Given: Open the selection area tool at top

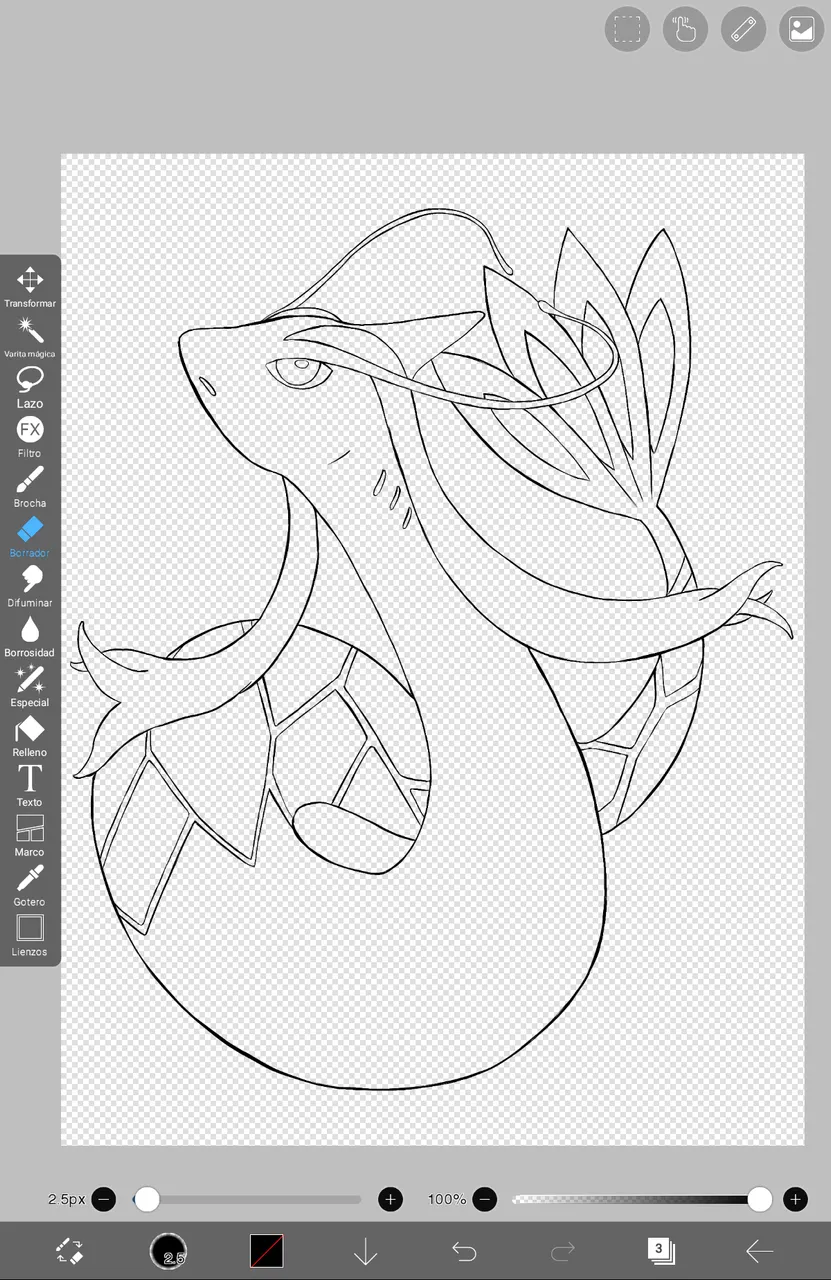Looking at the screenshot, I should click(x=627, y=29).
